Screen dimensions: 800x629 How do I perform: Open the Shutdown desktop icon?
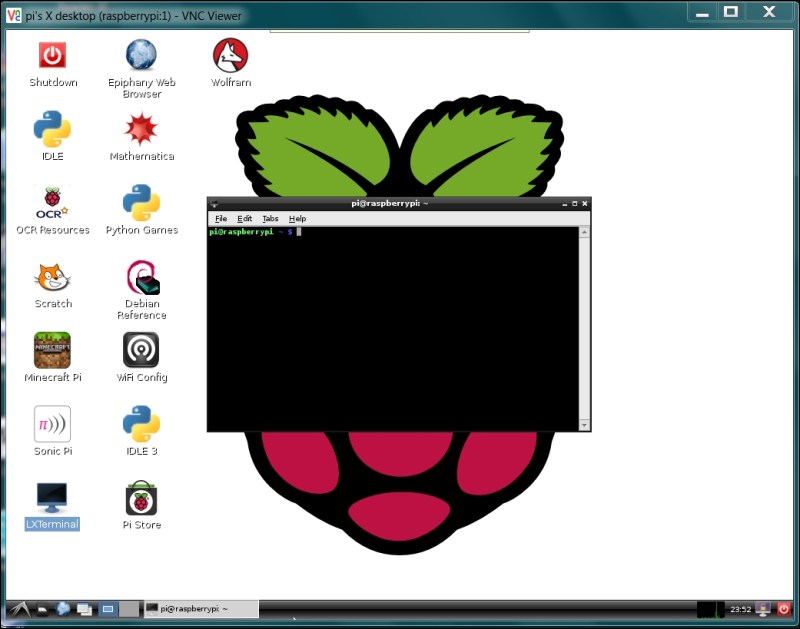(52, 55)
